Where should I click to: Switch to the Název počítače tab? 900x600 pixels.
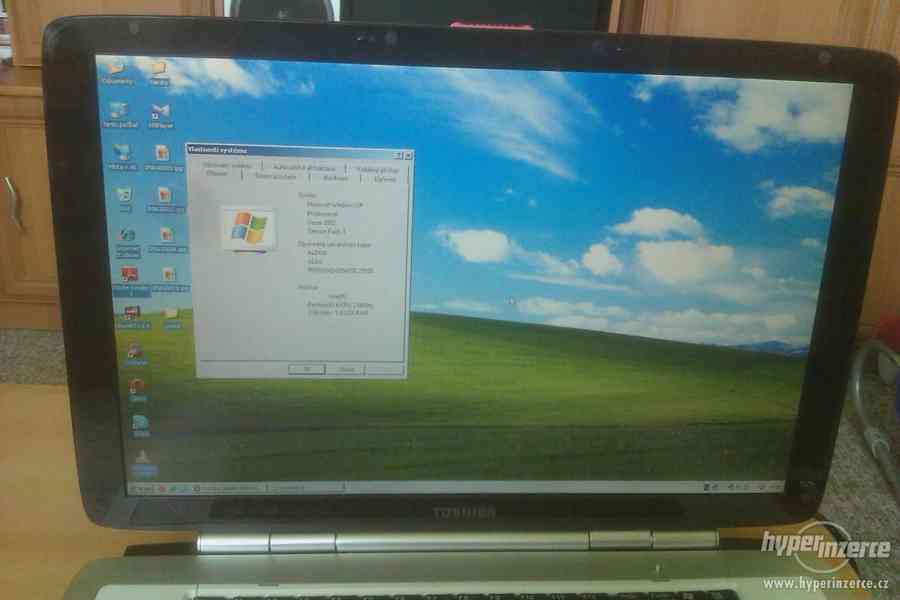[276, 176]
